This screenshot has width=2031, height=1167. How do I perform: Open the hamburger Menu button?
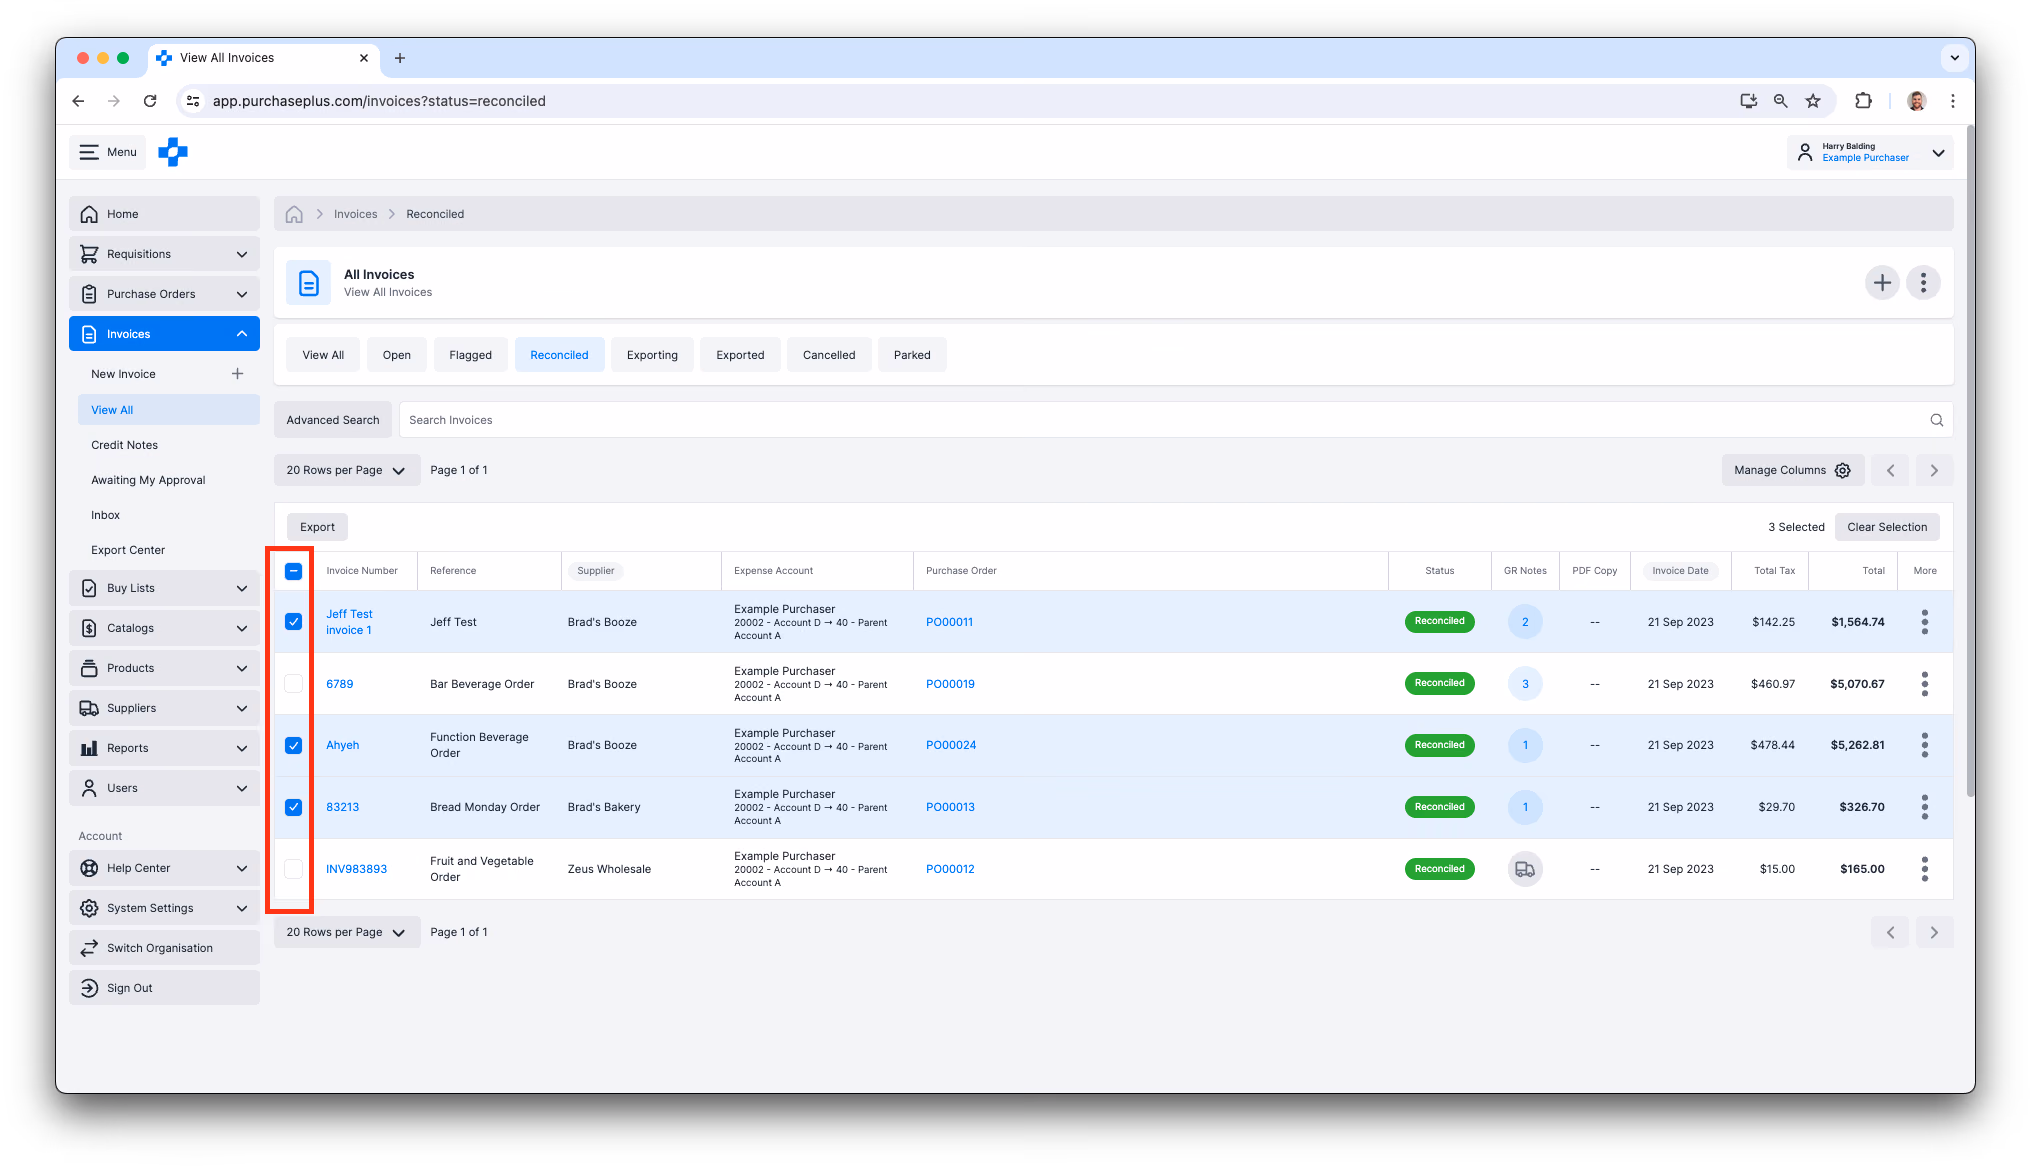click(108, 152)
